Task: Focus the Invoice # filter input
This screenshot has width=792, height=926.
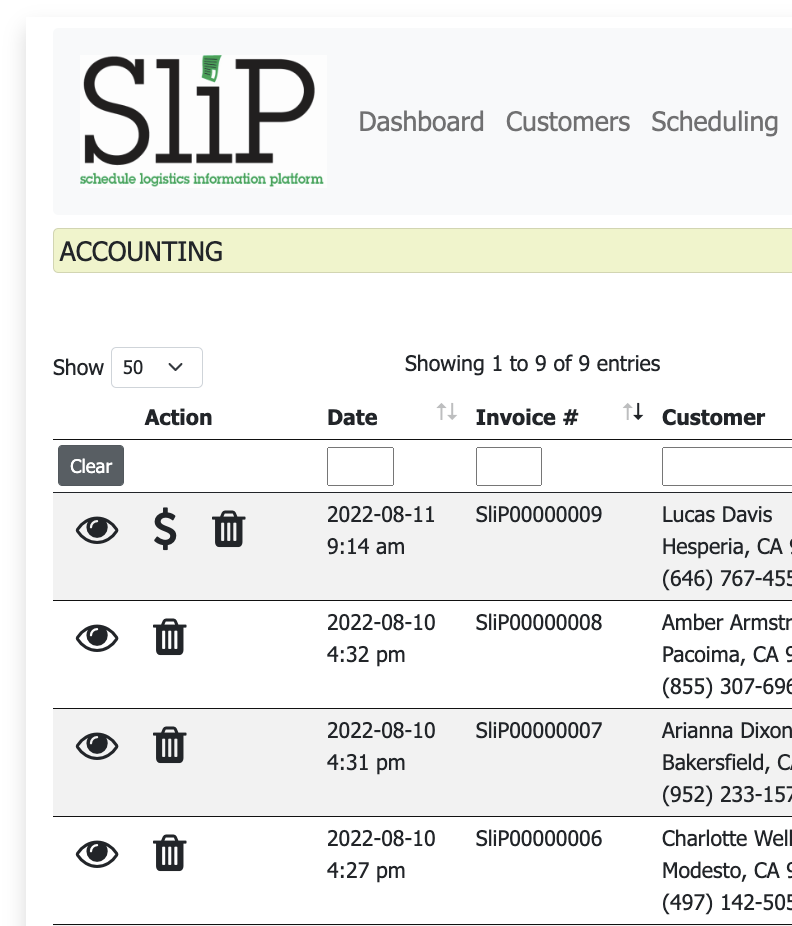Action: point(509,467)
